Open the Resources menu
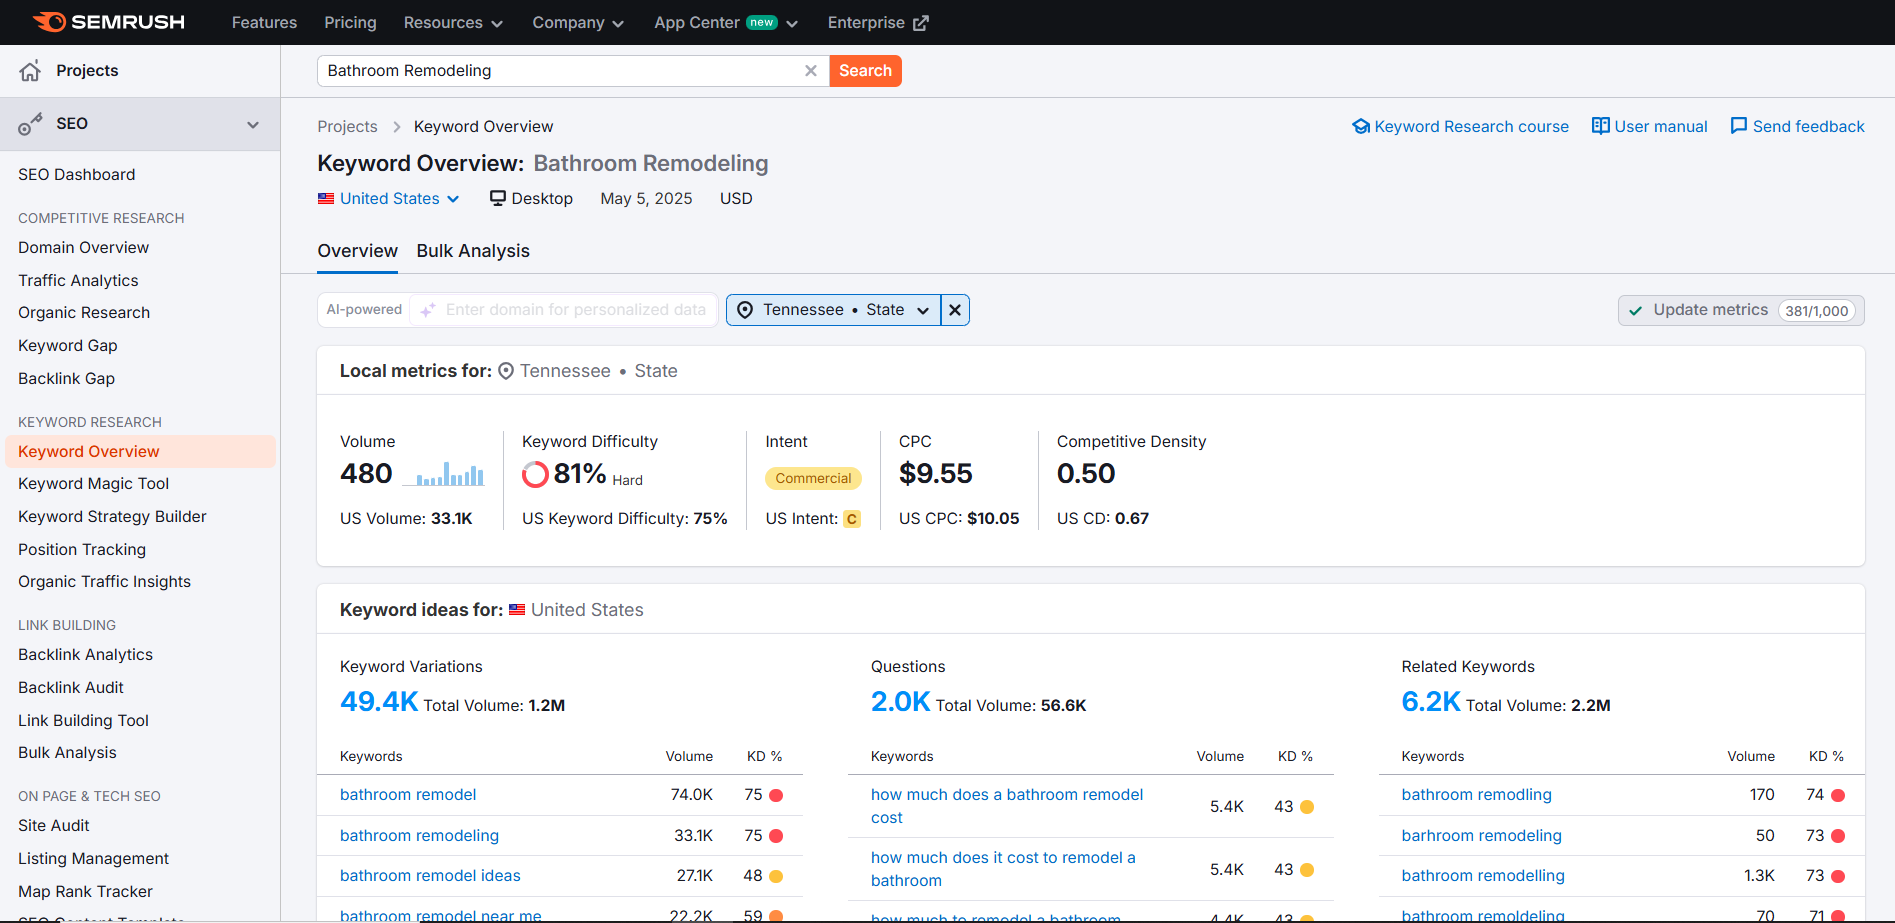 453,22
